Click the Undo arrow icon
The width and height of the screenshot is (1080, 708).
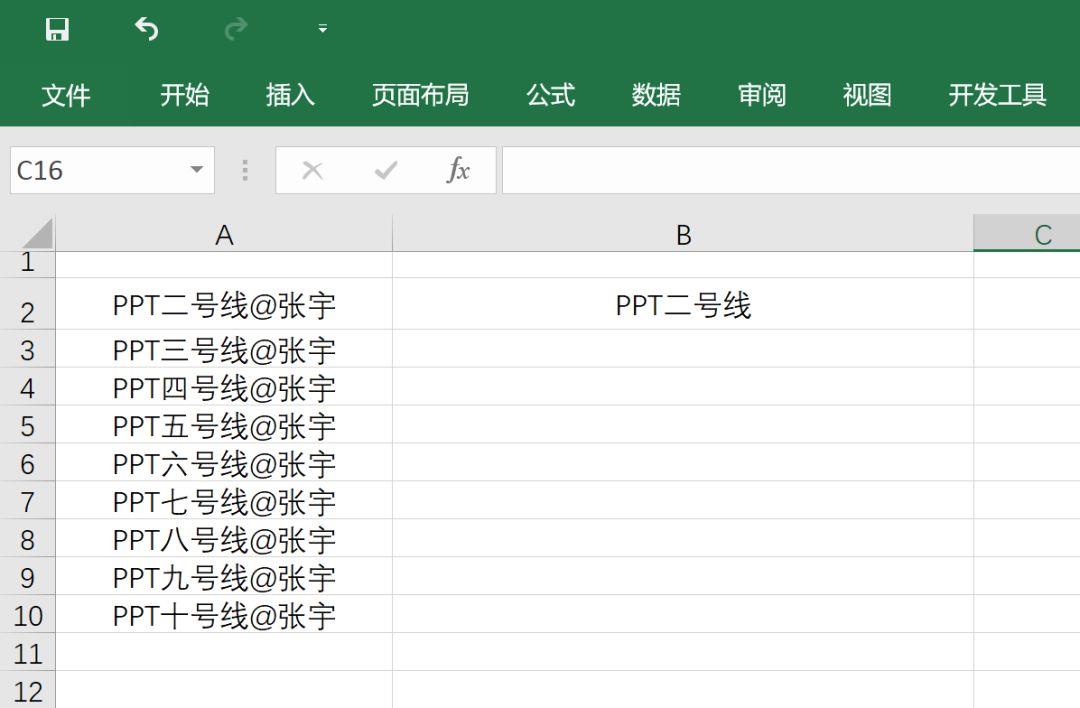click(147, 30)
